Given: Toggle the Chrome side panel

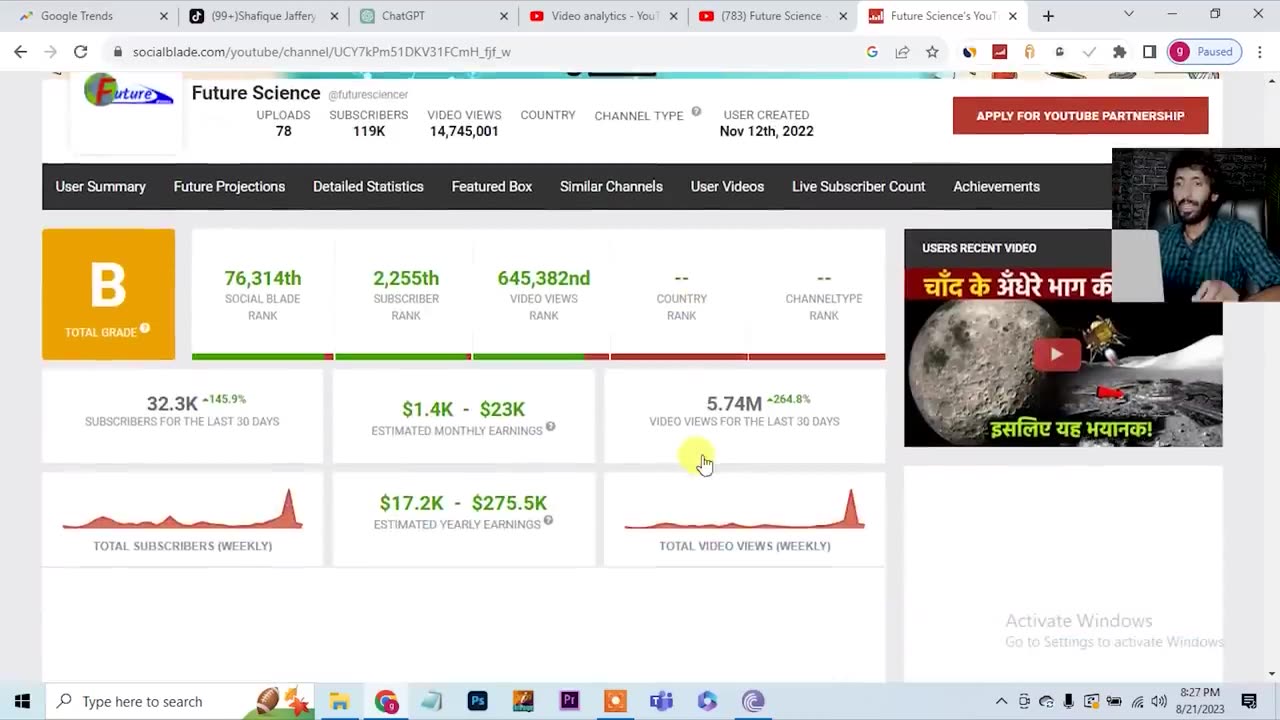Looking at the screenshot, I should coord(1150,52).
